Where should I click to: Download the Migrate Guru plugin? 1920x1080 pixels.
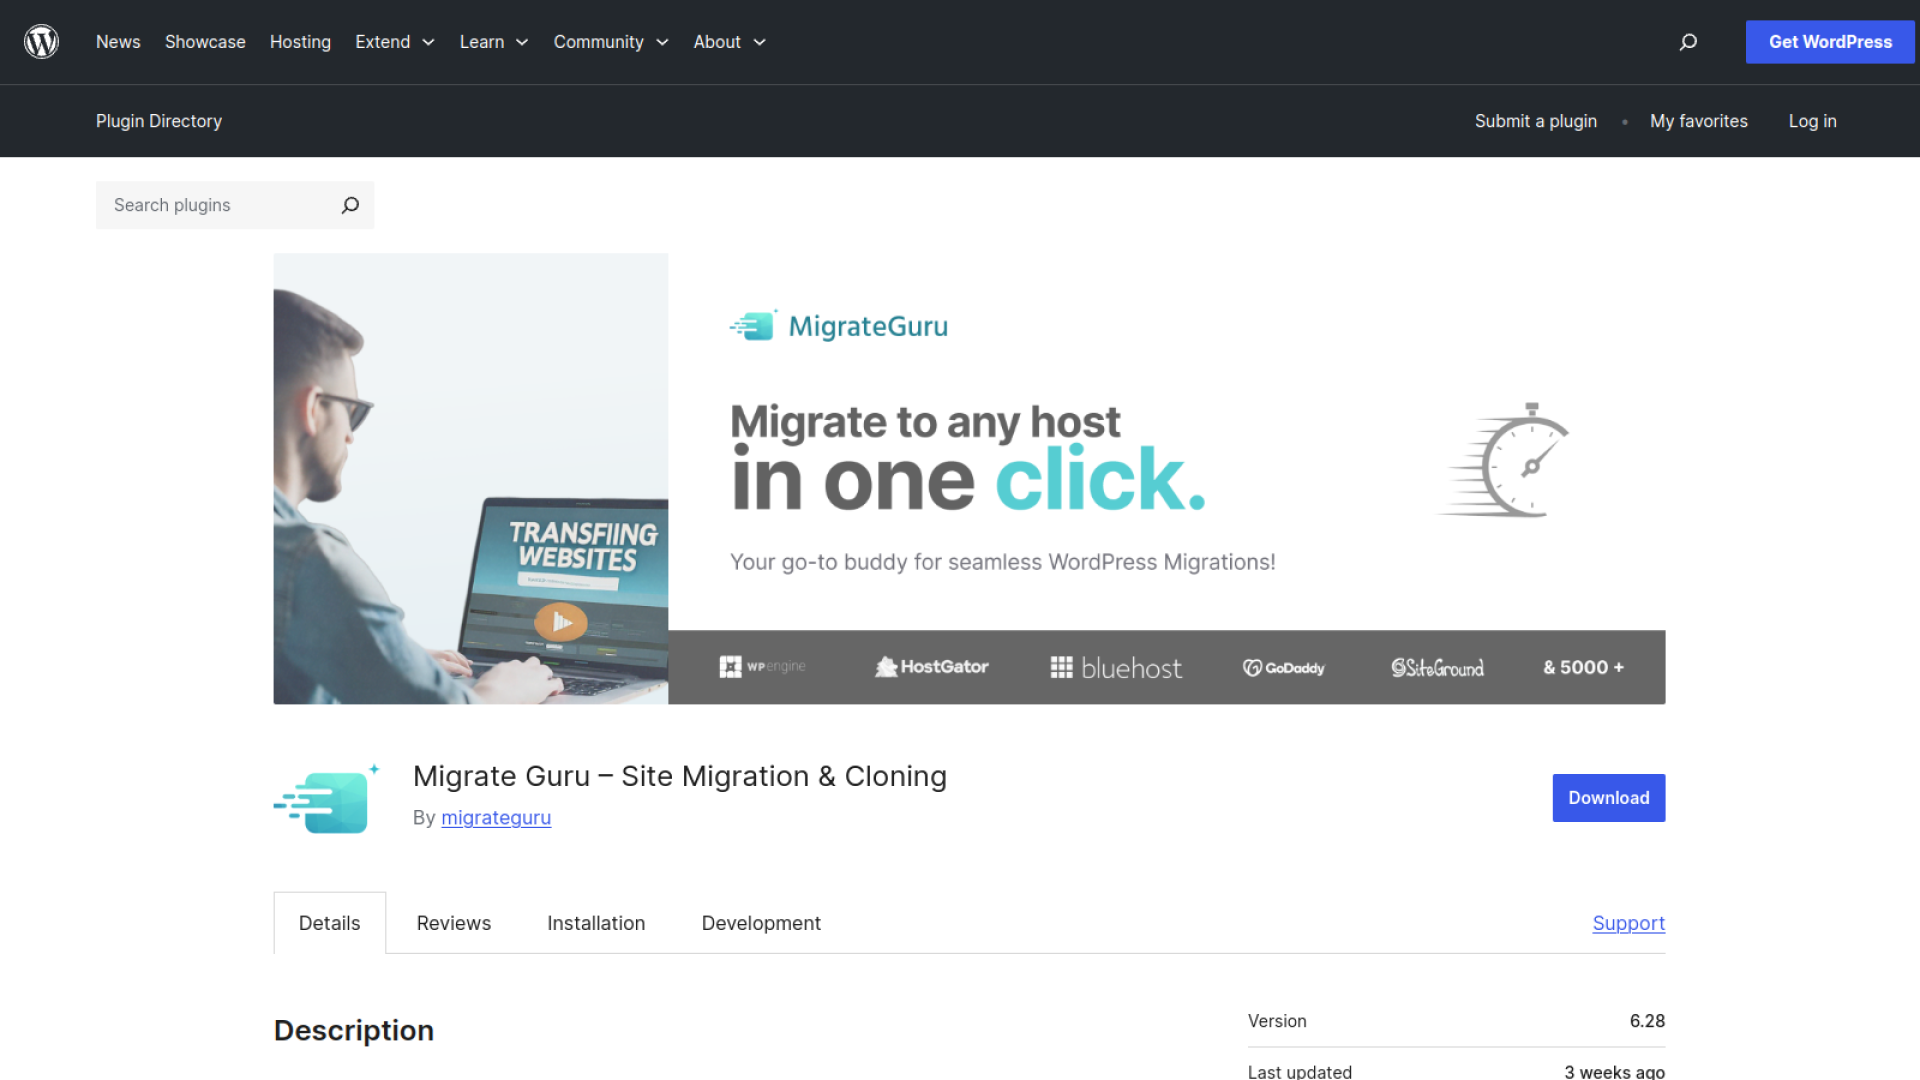[x=1608, y=798]
